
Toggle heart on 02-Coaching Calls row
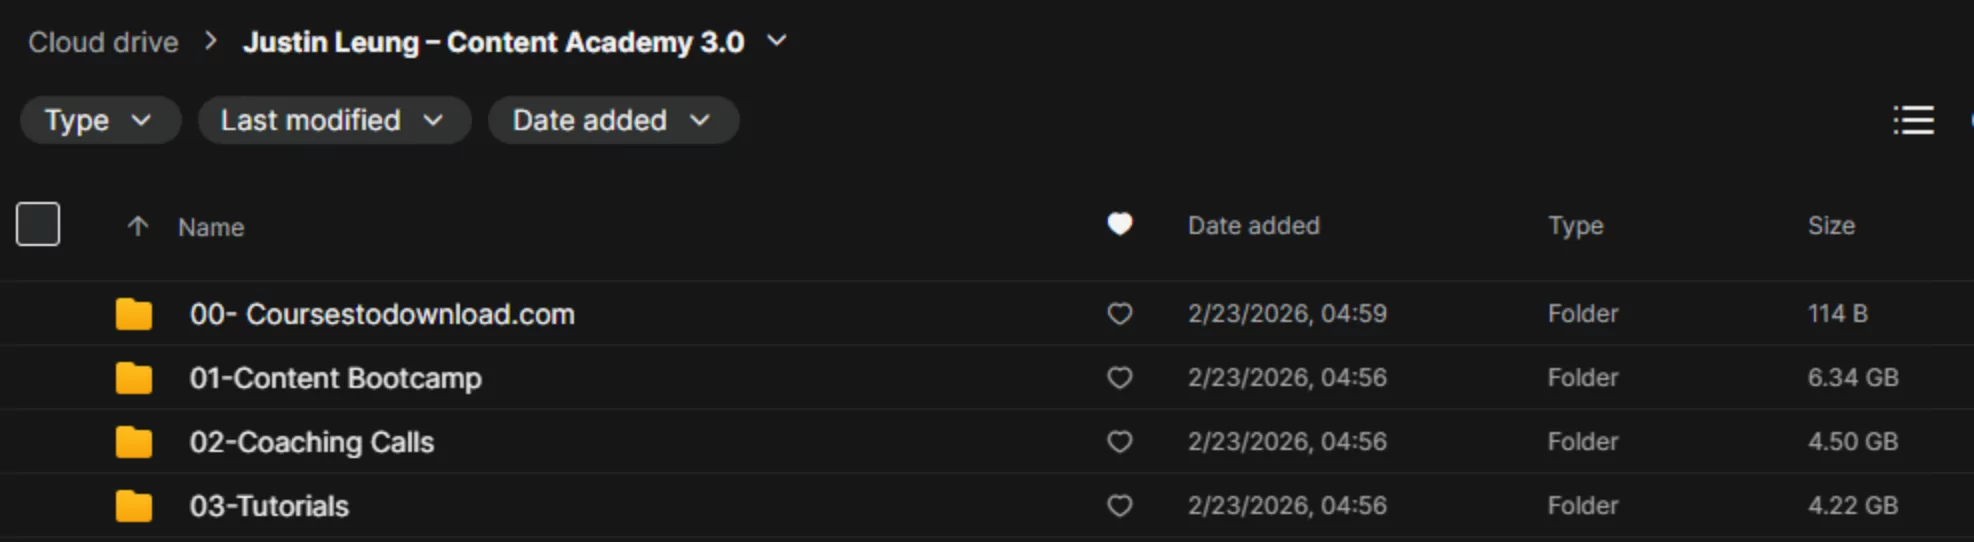point(1120,442)
